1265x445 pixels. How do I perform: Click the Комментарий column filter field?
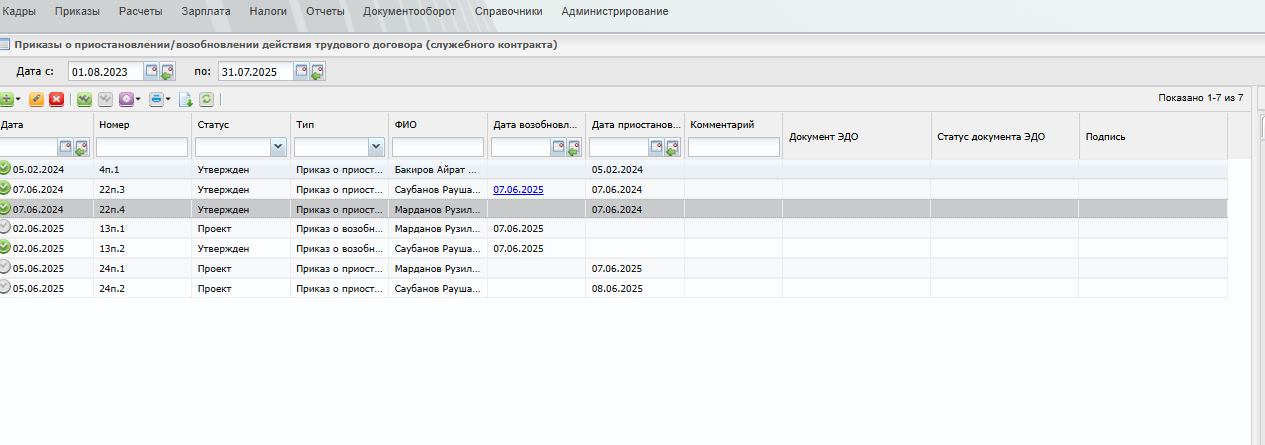(734, 147)
